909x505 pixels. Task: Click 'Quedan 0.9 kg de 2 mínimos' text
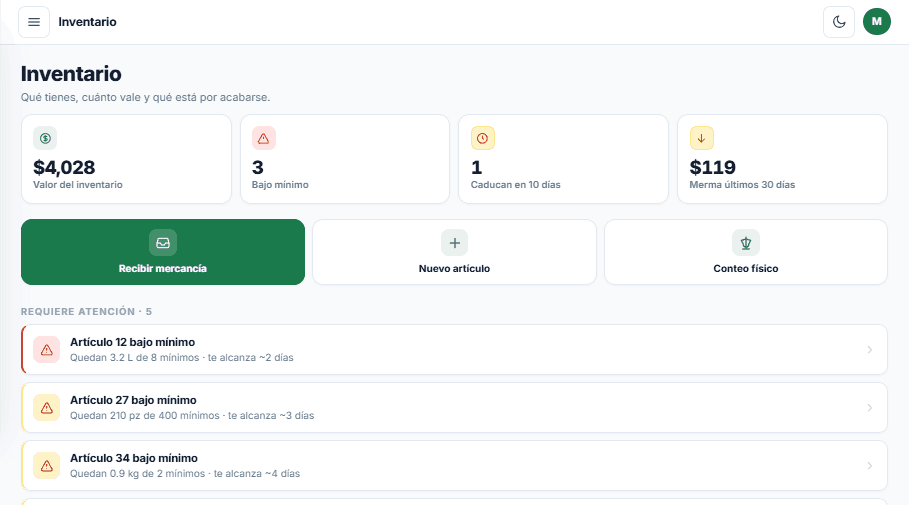(137, 474)
